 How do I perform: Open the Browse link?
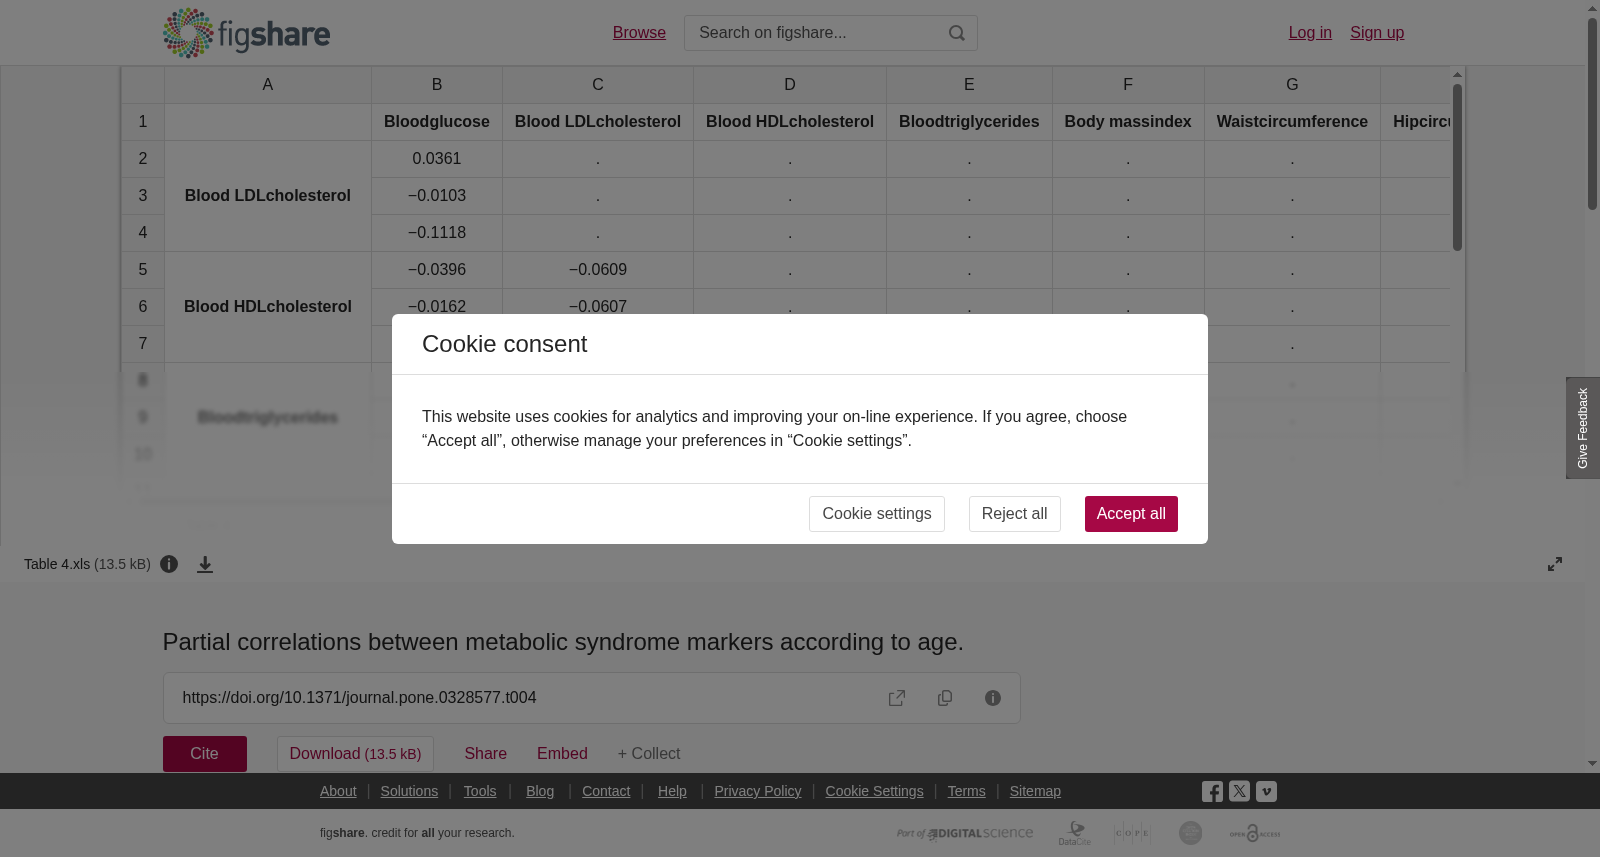pos(639,33)
